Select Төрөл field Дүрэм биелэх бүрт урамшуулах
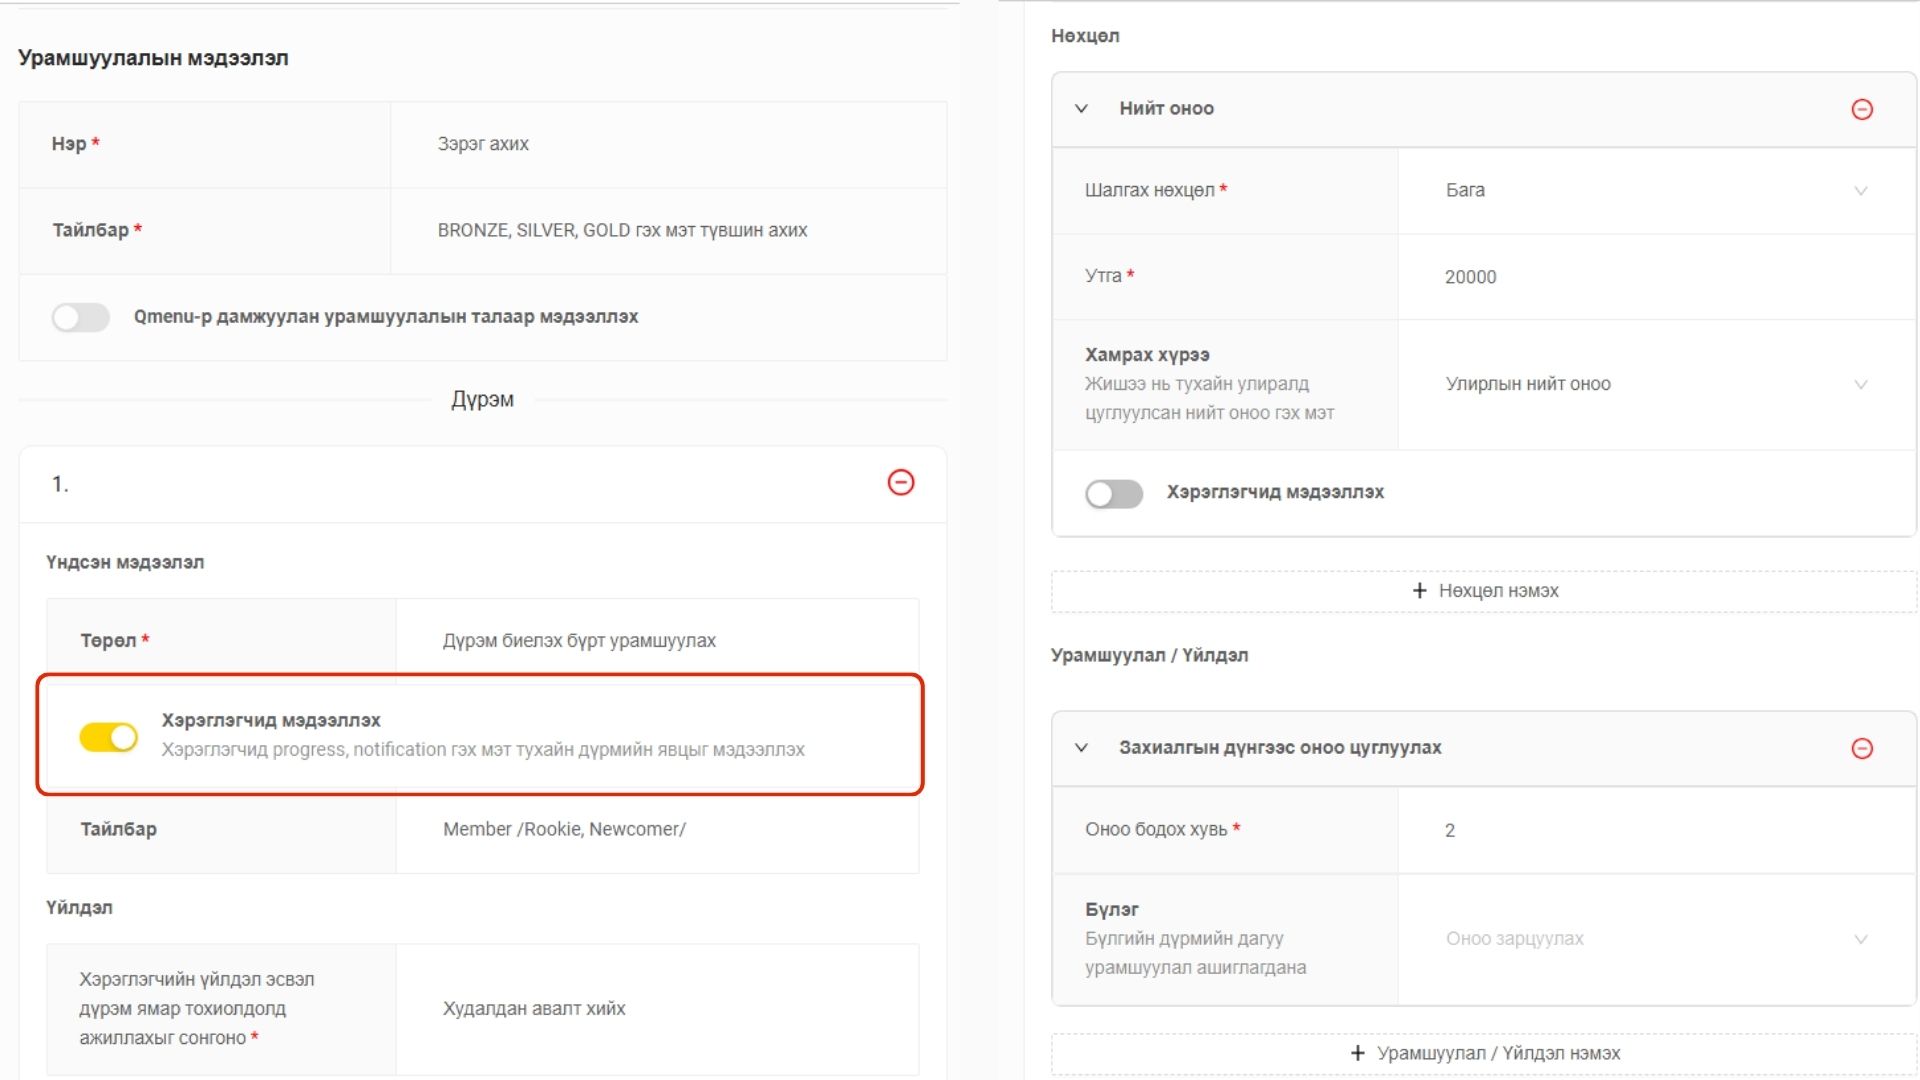1920x1080 pixels. 656,641
